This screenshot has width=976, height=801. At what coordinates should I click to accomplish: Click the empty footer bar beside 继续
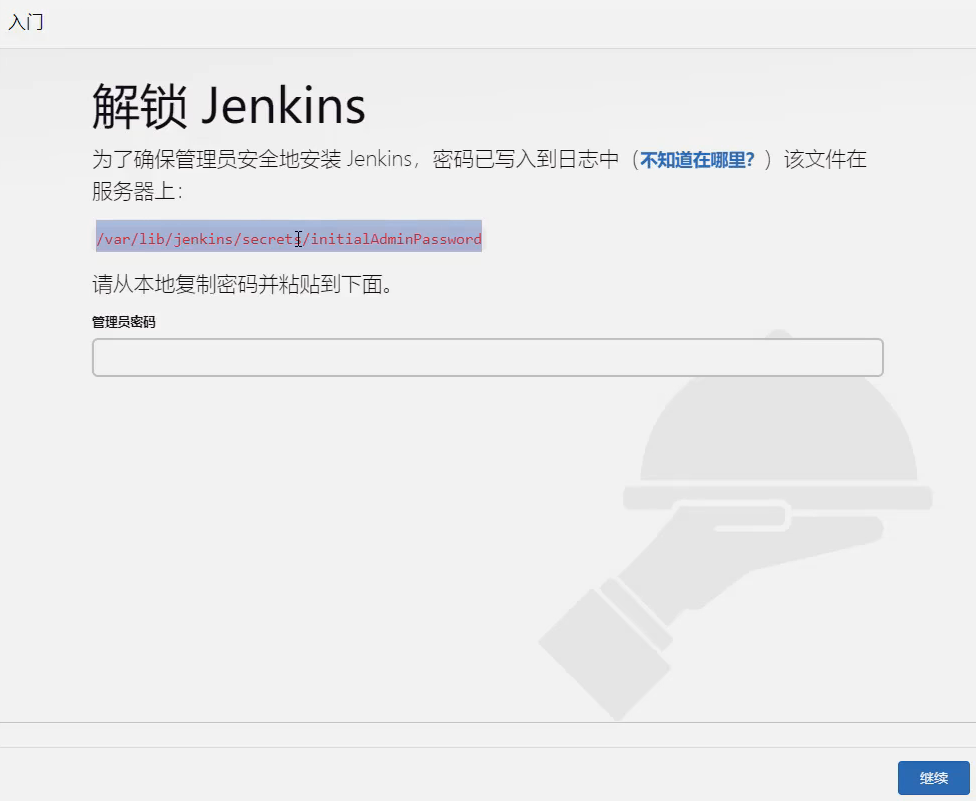click(448, 775)
